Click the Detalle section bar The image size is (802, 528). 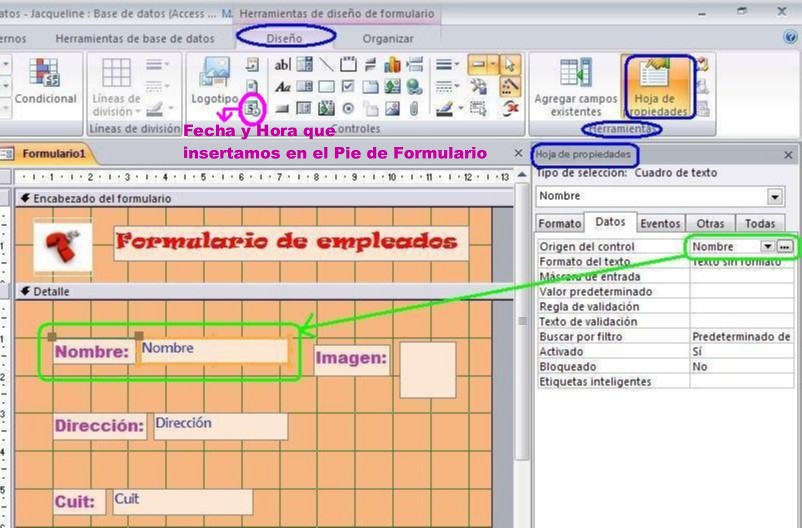point(264,292)
